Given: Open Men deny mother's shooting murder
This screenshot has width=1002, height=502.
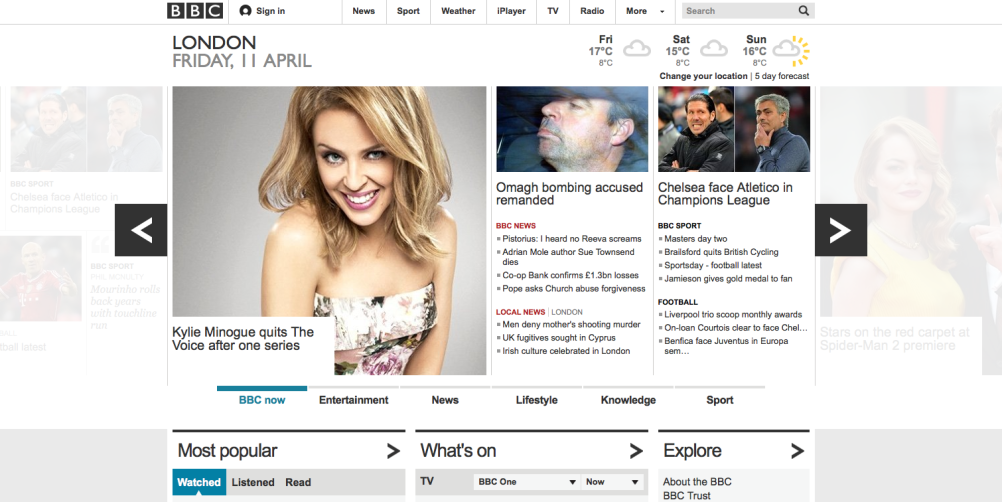Looking at the screenshot, I should (x=571, y=324).
